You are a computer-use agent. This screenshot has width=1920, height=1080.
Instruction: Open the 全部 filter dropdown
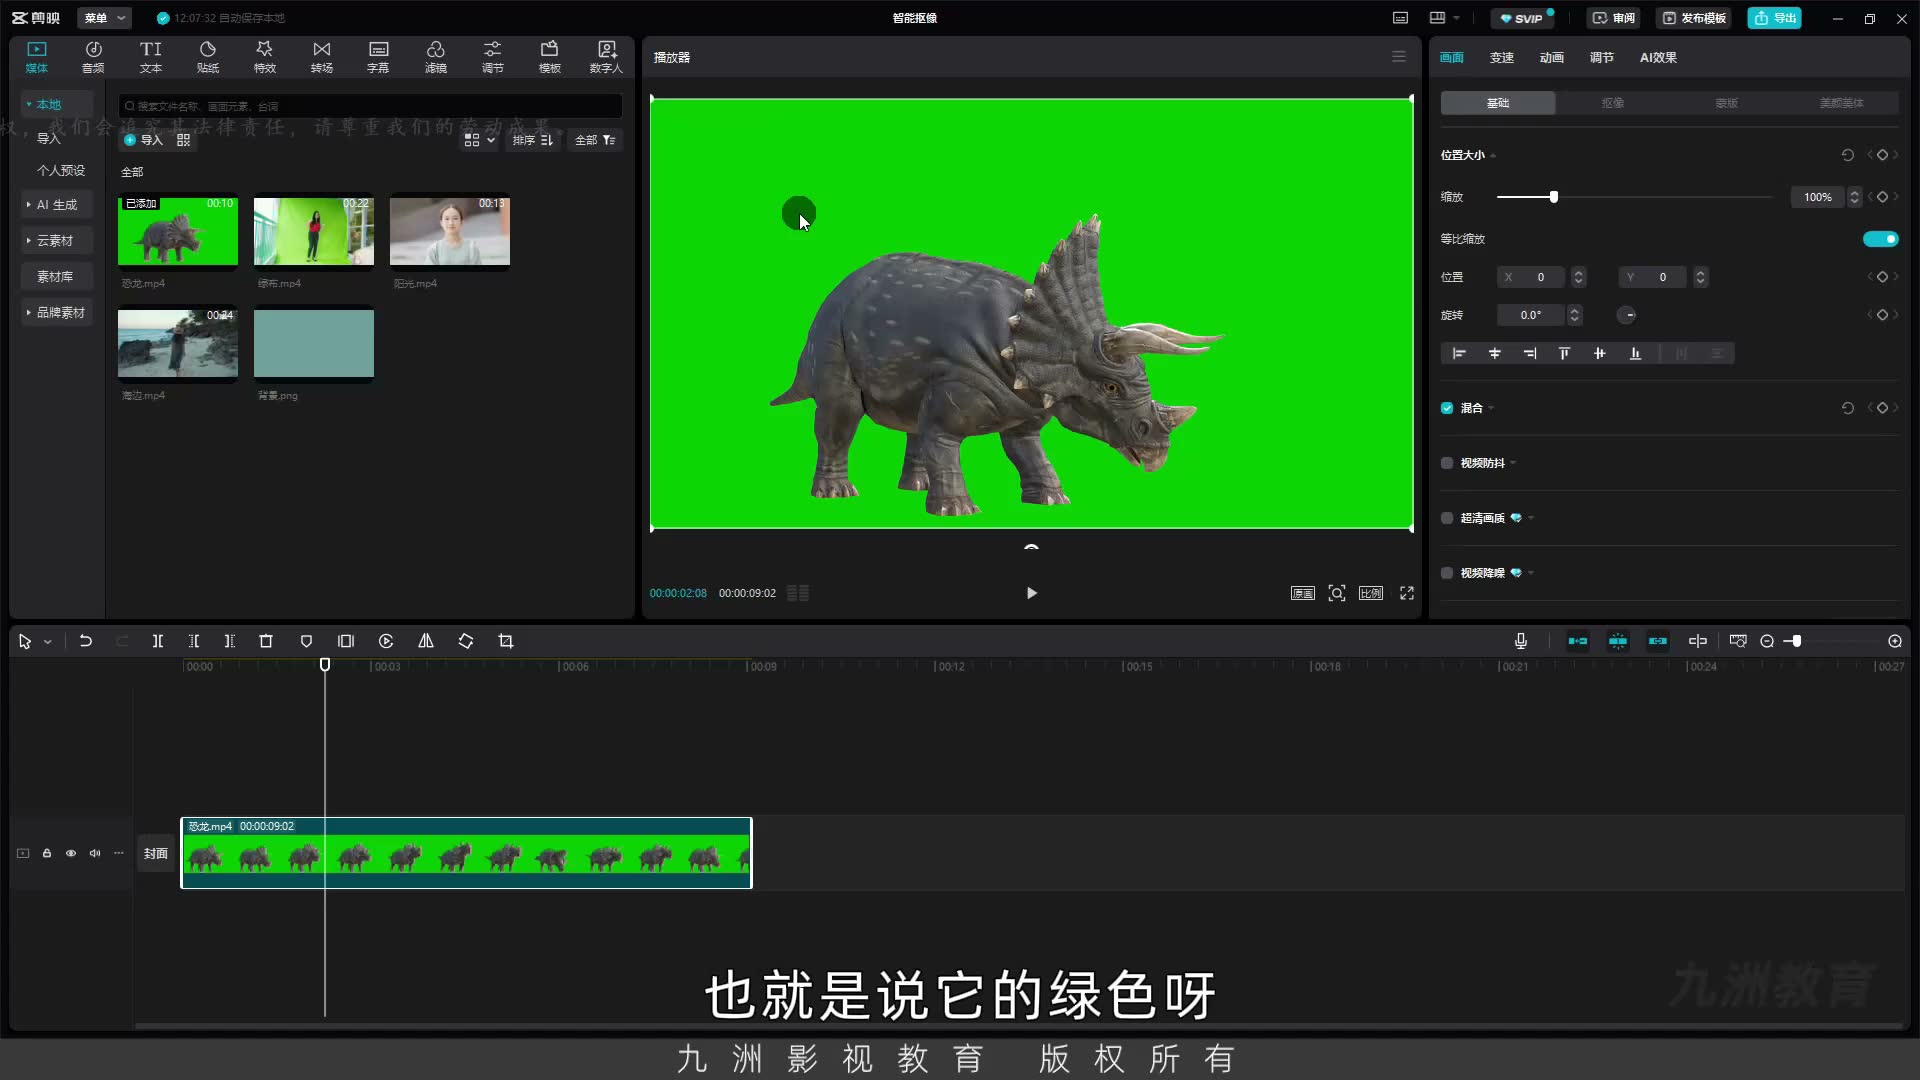(595, 140)
